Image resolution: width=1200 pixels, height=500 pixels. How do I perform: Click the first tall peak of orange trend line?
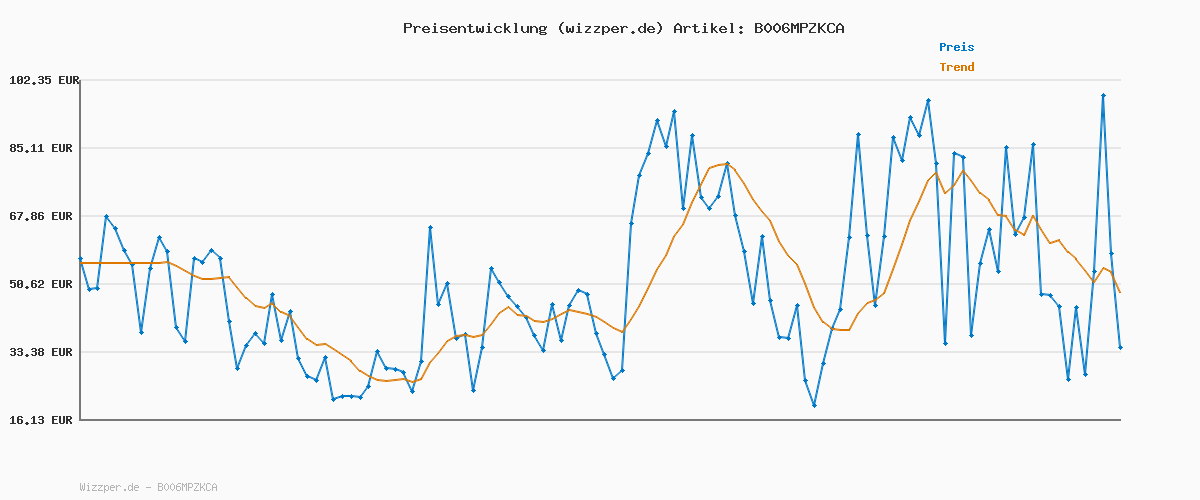point(724,163)
